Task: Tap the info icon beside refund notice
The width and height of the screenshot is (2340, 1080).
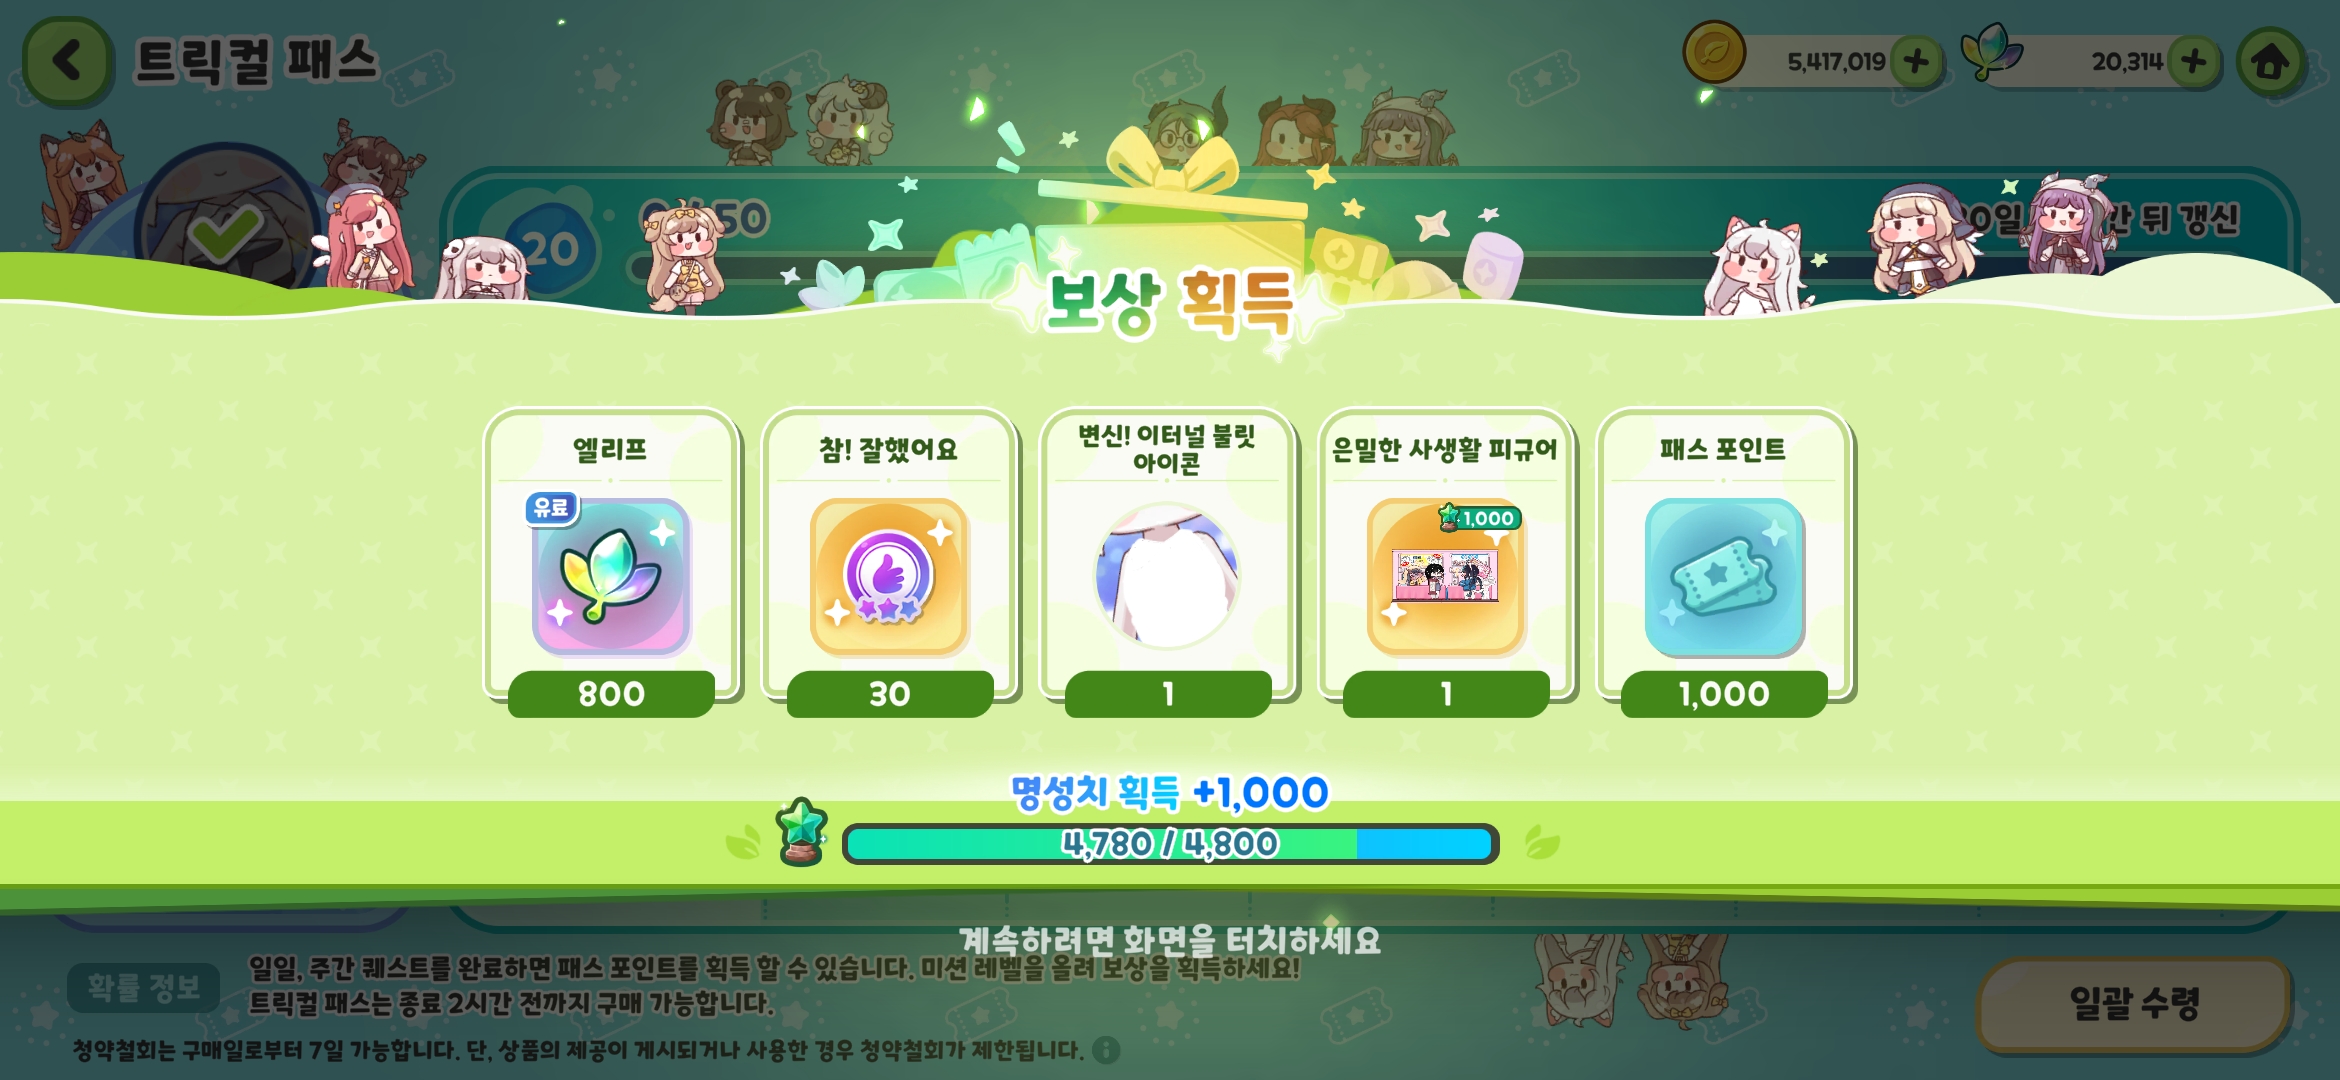Action: 1106,1050
